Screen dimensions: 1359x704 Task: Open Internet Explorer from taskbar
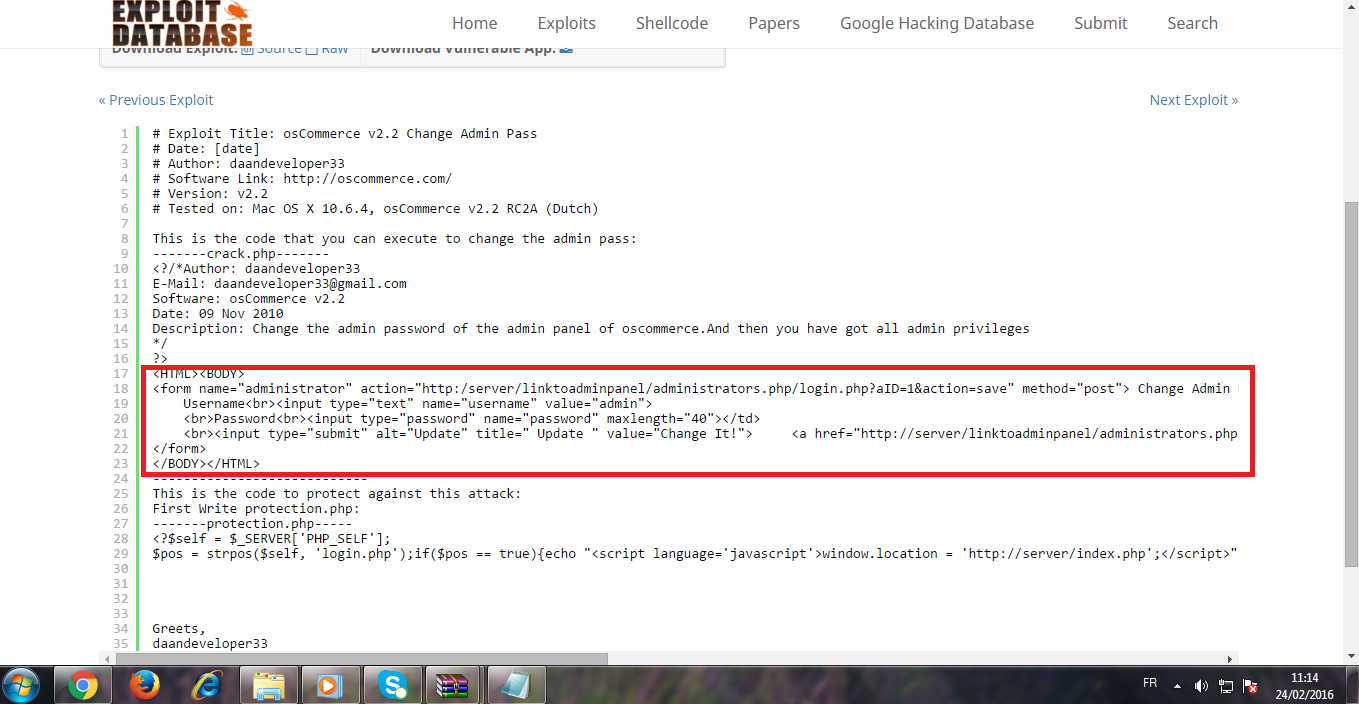(207, 686)
